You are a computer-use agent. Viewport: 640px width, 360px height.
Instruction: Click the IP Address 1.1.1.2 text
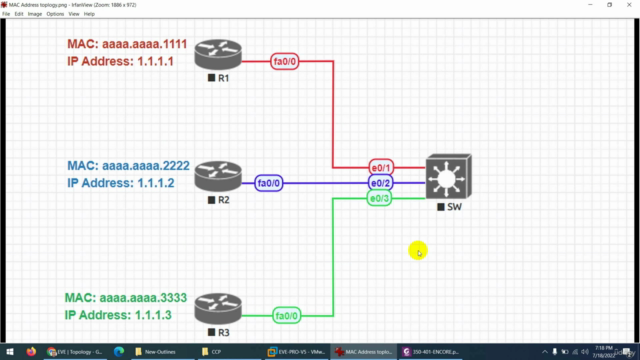121,183
